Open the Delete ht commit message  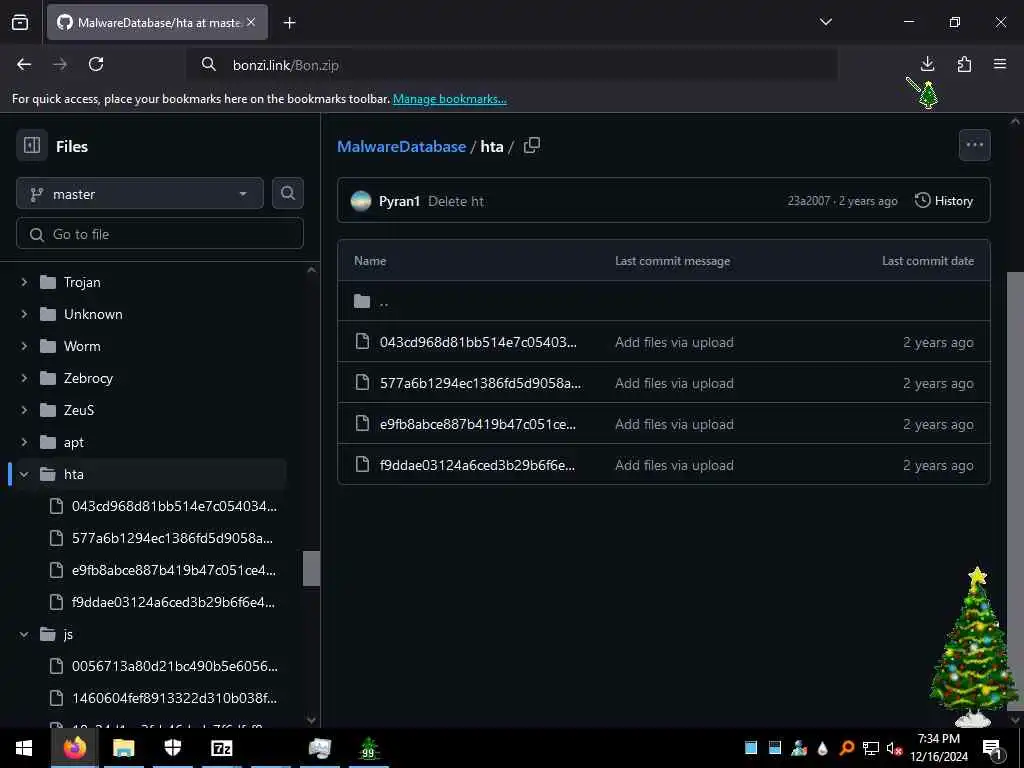456,201
